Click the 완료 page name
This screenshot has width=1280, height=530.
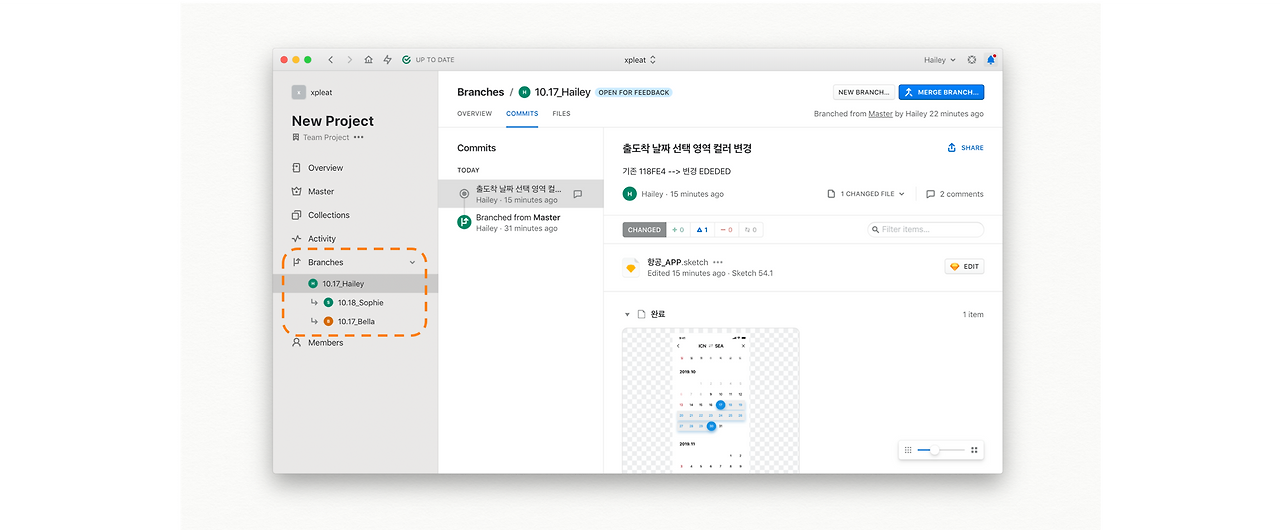(x=658, y=314)
